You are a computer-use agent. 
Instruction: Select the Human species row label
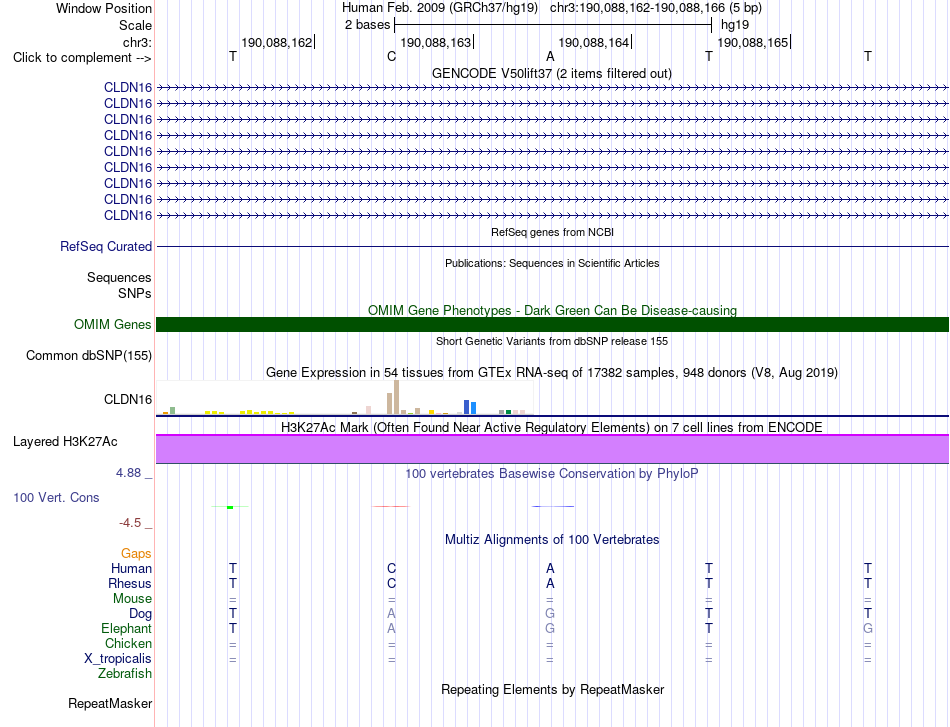[131, 568]
